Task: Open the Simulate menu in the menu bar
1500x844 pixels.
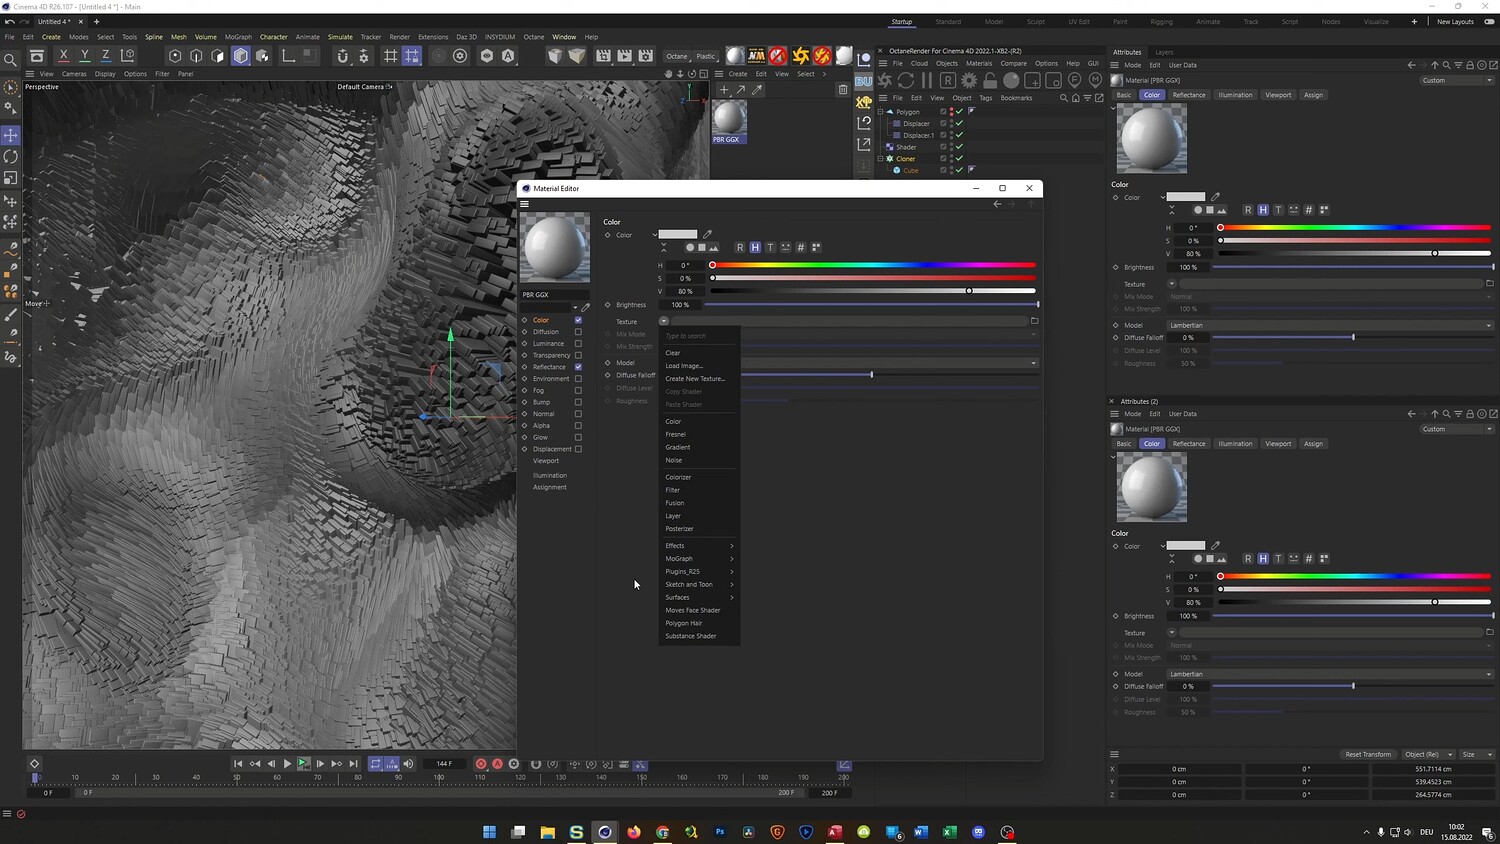Action: [x=340, y=37]
